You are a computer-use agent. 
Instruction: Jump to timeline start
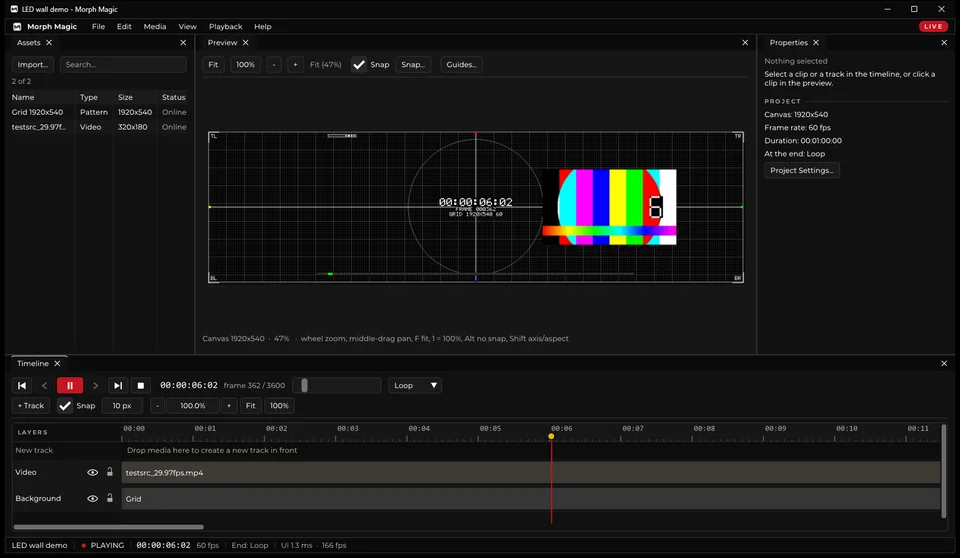click(21, 385)
